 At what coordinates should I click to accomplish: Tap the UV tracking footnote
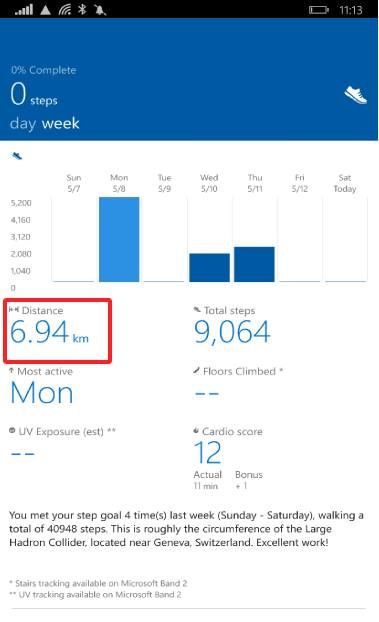95,594
